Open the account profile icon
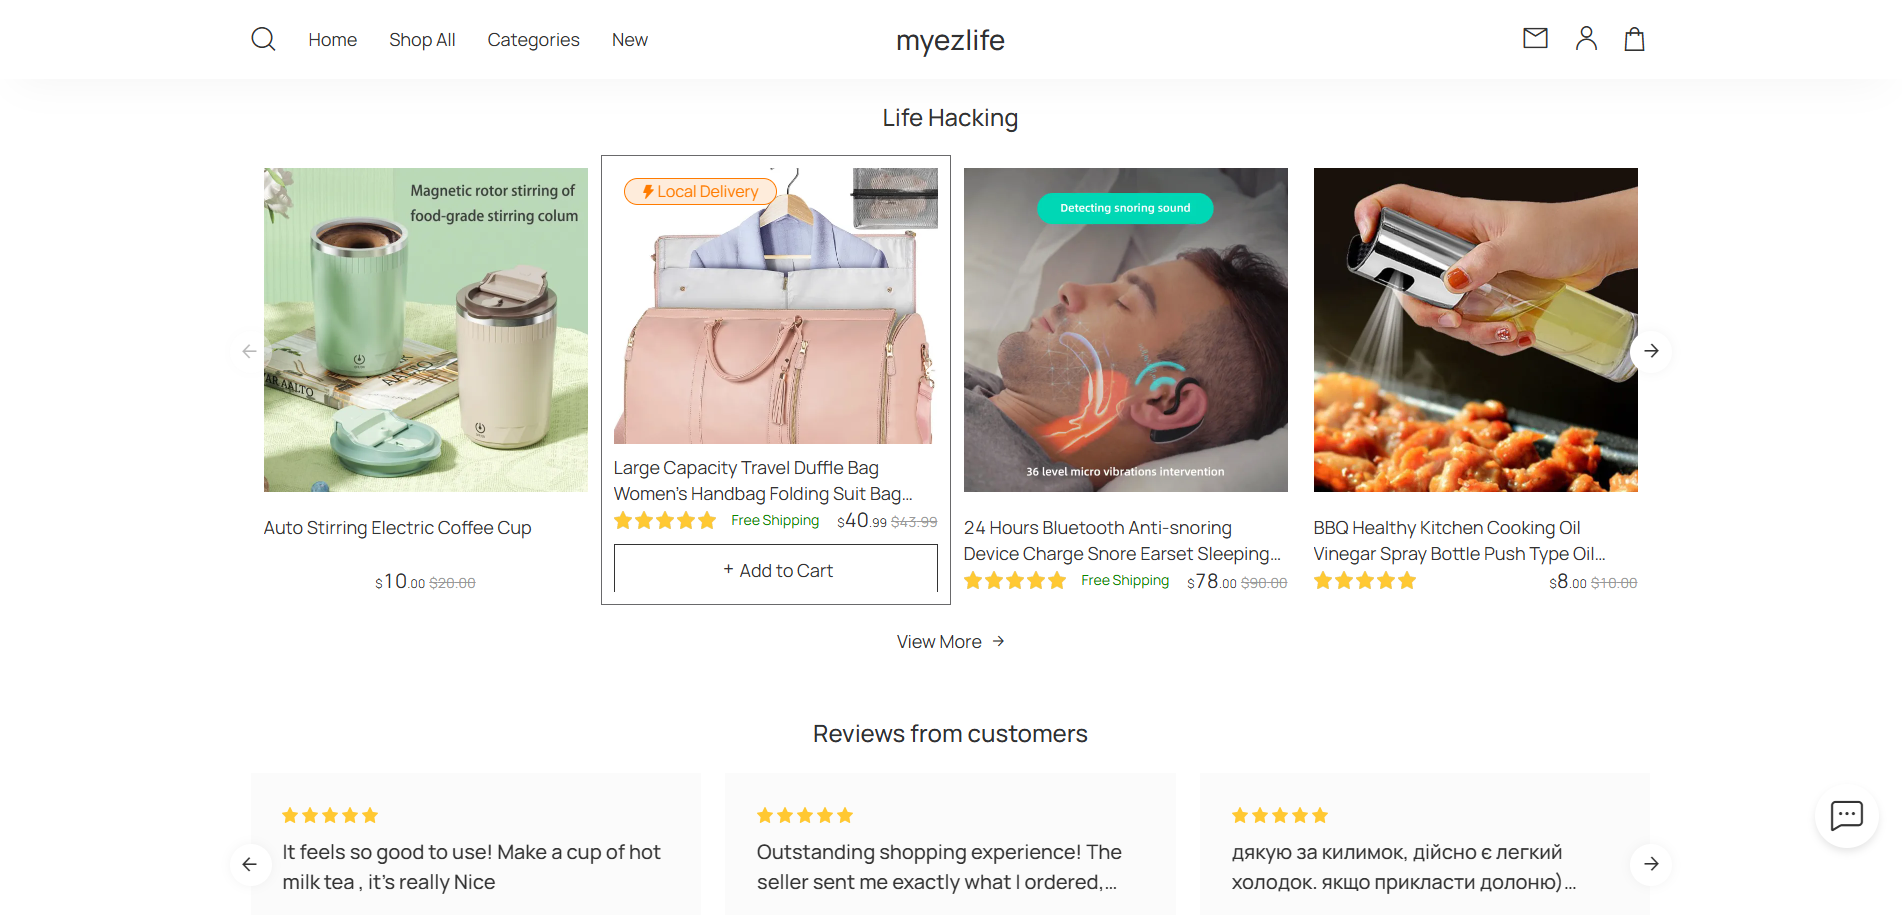 pos(1585,38)
